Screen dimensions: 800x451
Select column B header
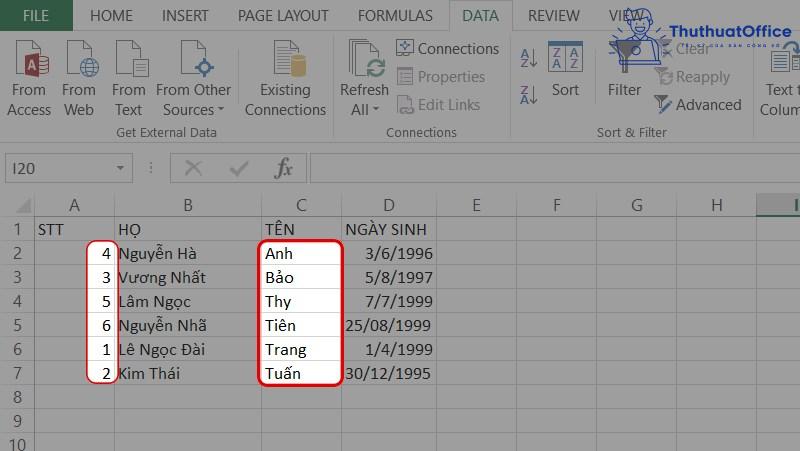click(x=188, y=205)
